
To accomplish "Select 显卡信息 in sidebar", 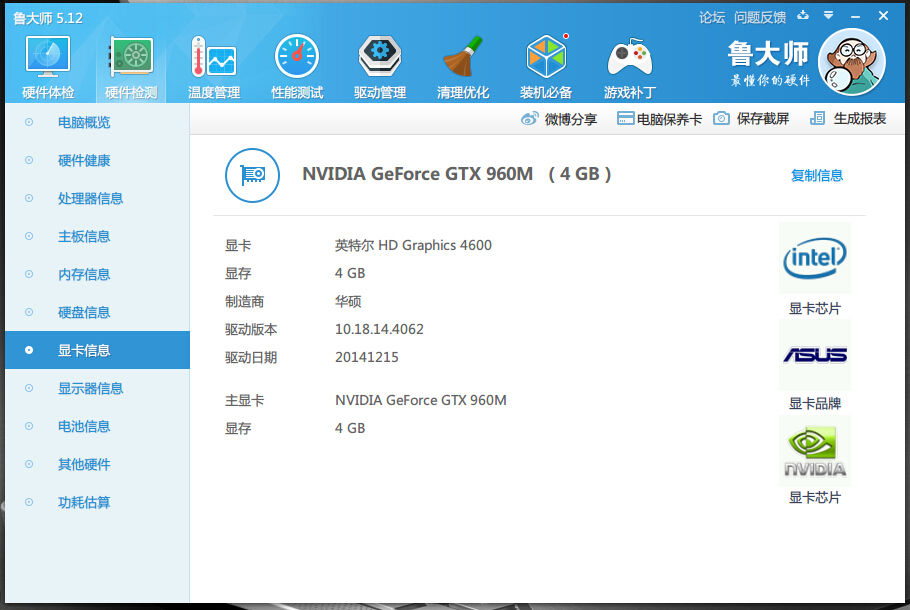I will [98, 350].
